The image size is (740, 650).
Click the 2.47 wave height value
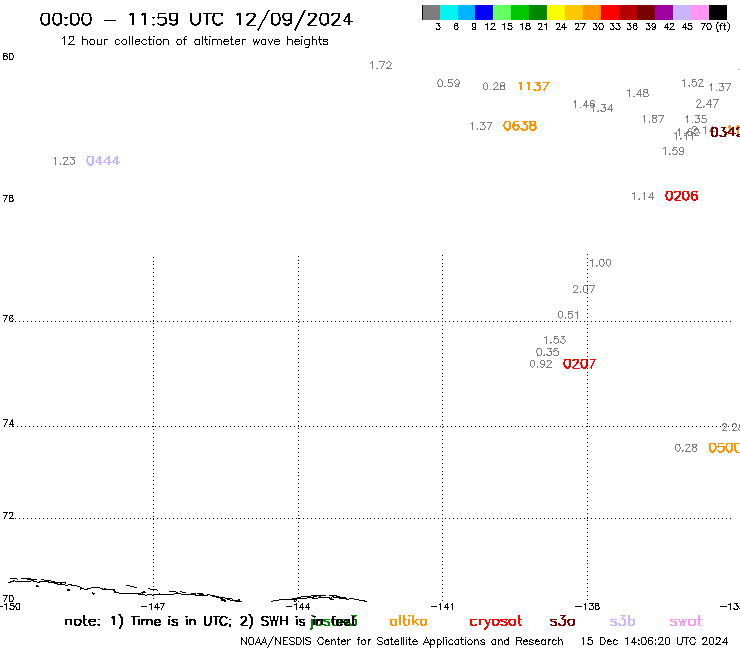tap(707, 104)
